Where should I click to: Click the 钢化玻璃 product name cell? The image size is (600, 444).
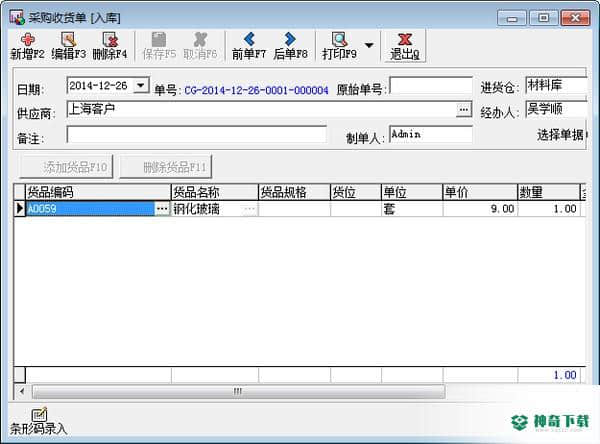click(207, 209)
